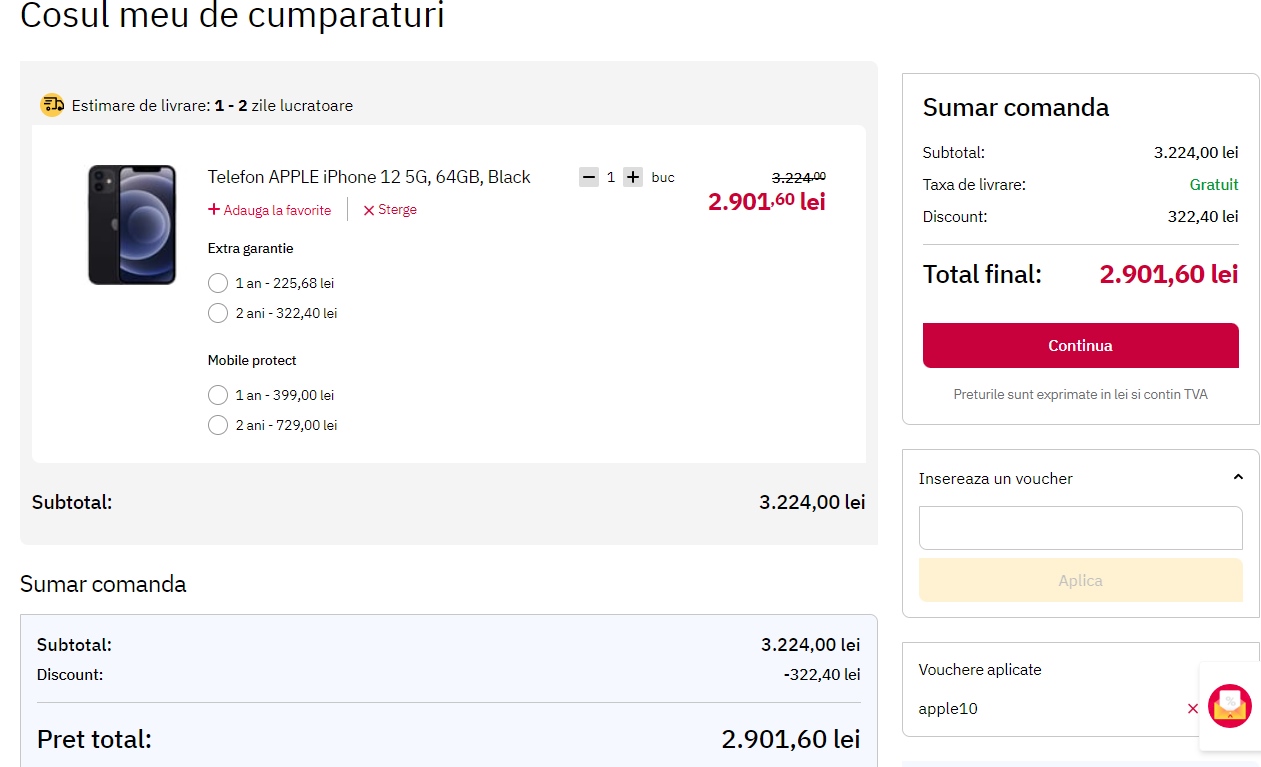Delete product with Sterge link
The height and width of the screenshot is (767, 1261).
(390, 210)
